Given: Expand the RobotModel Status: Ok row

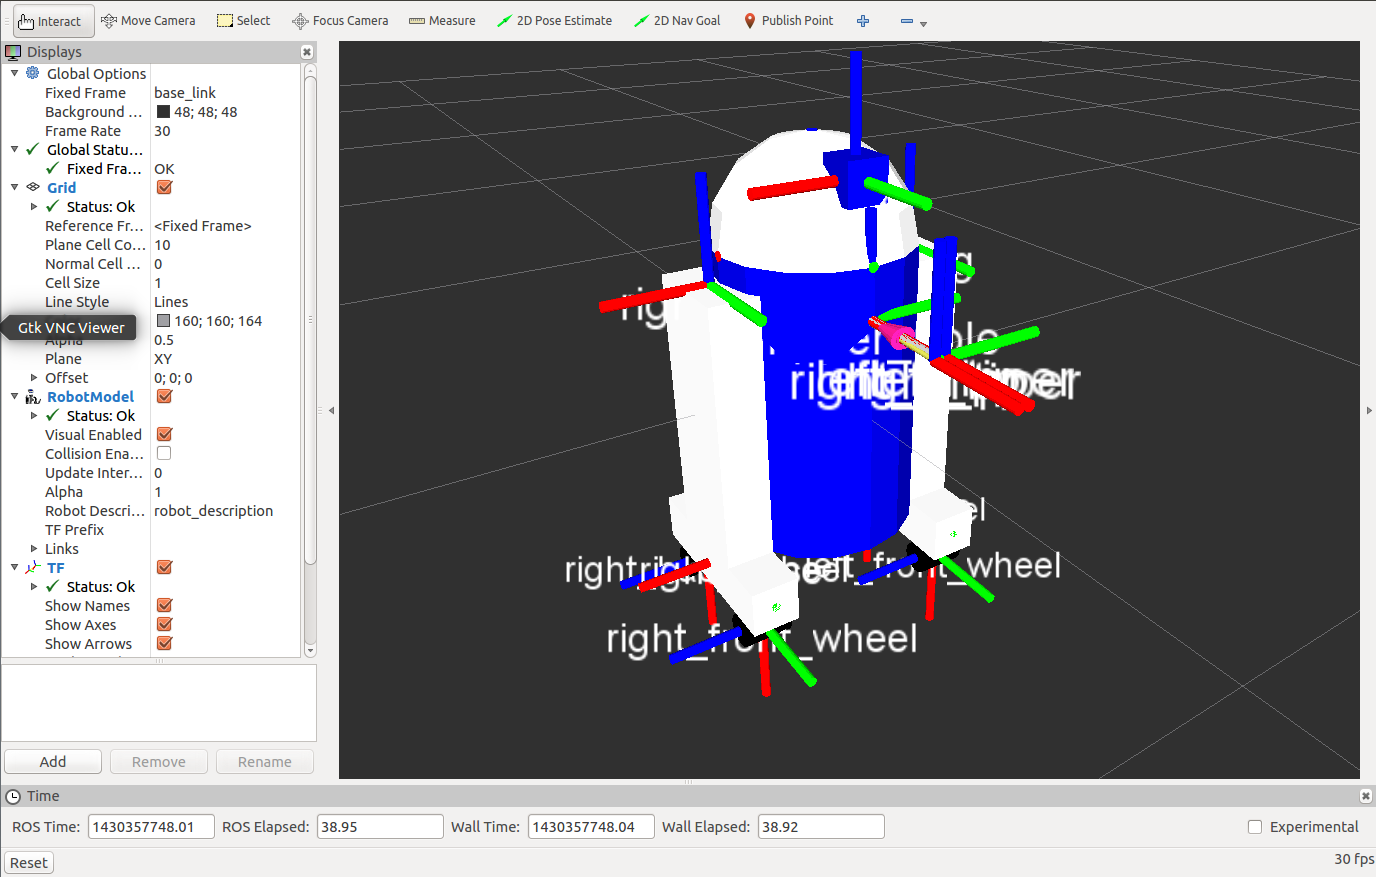Looking at the screenshot, I should (x=34, y=416).
